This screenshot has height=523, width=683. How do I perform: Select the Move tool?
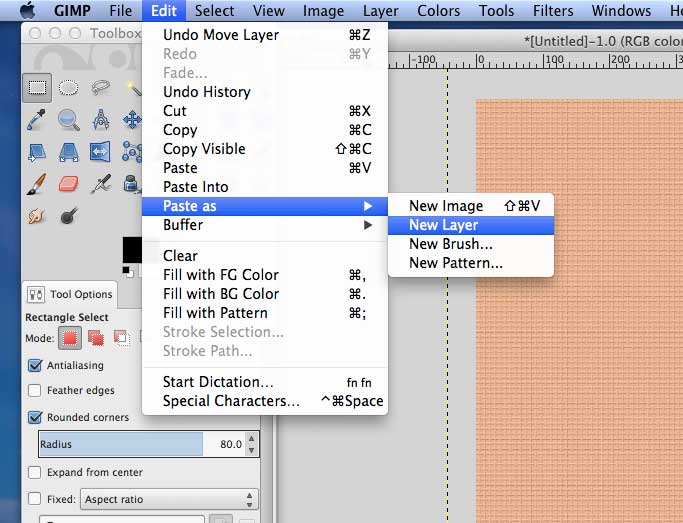132,120
